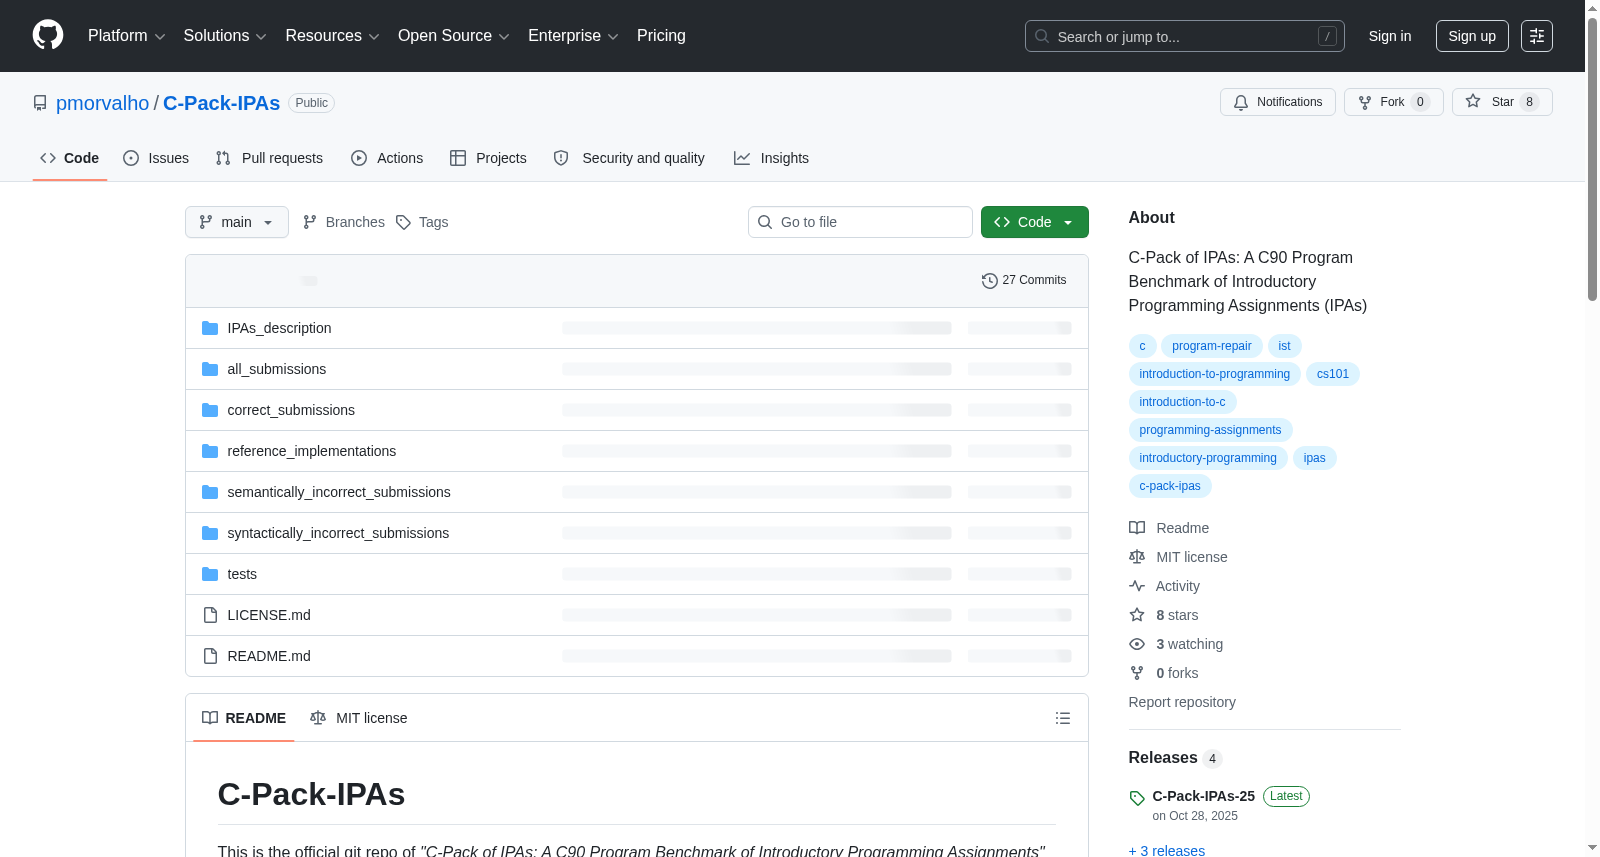1600x857 pixels.
Task: Click the all_submissions folder icon
Action: tap(210, 369)
